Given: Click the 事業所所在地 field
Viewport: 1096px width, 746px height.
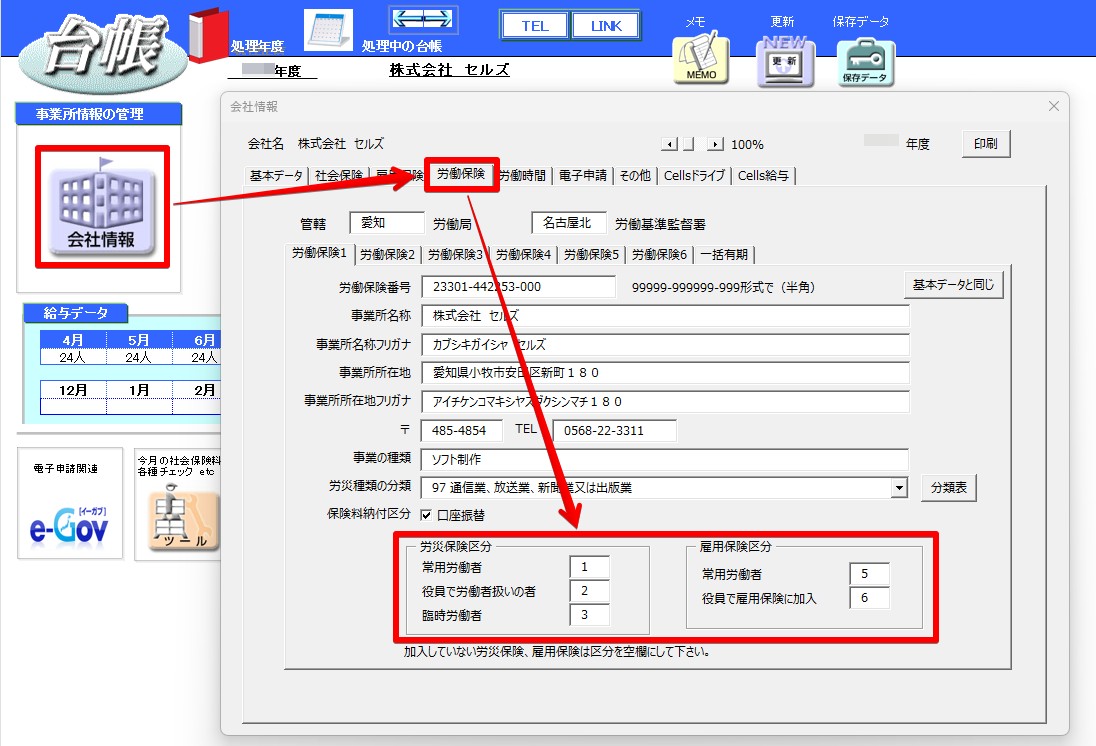Looking at the screenshot, I should 665,373.
